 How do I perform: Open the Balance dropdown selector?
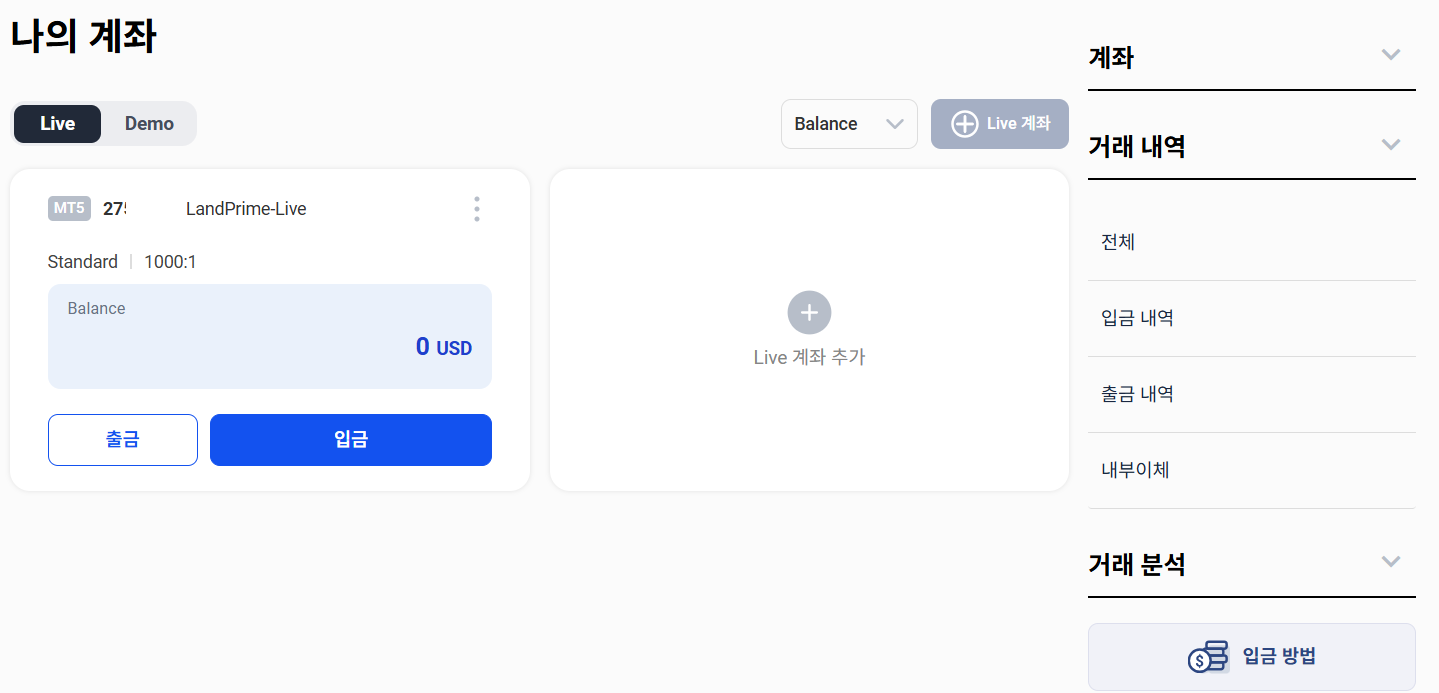click(849, 124)
